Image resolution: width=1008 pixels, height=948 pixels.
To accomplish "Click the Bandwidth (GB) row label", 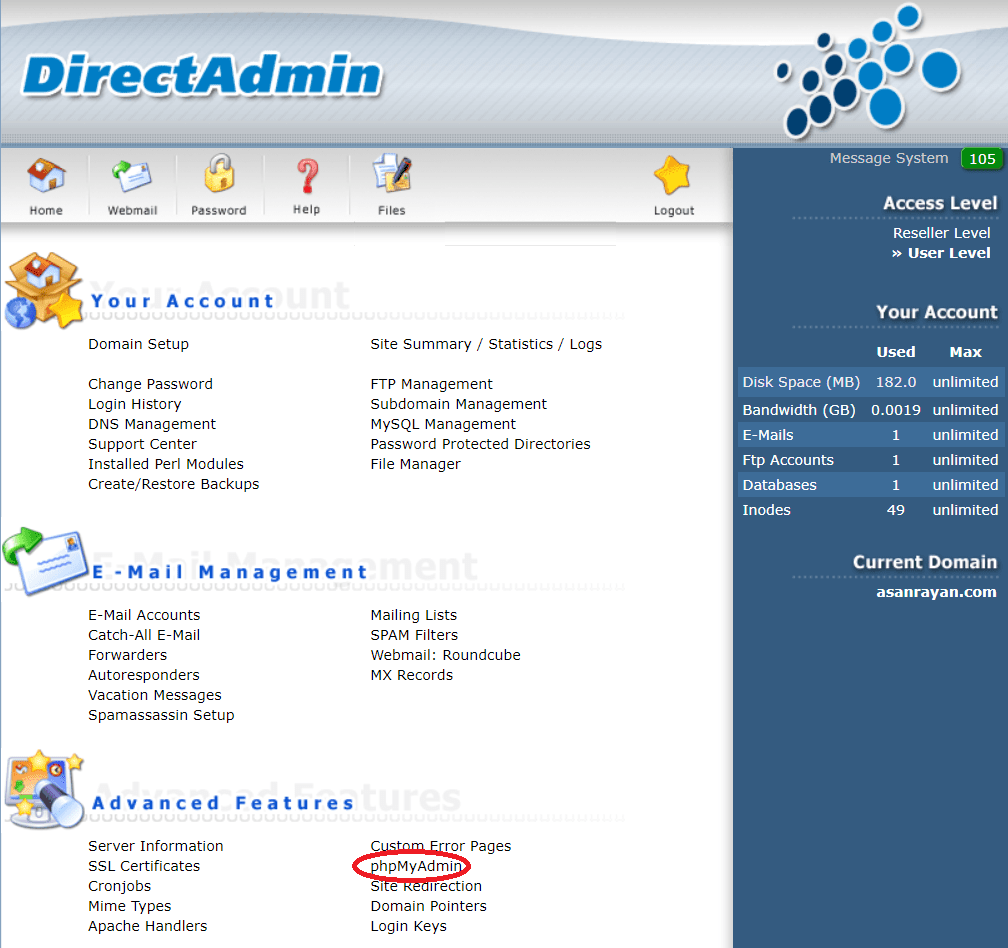I will [x=799, y=409].
